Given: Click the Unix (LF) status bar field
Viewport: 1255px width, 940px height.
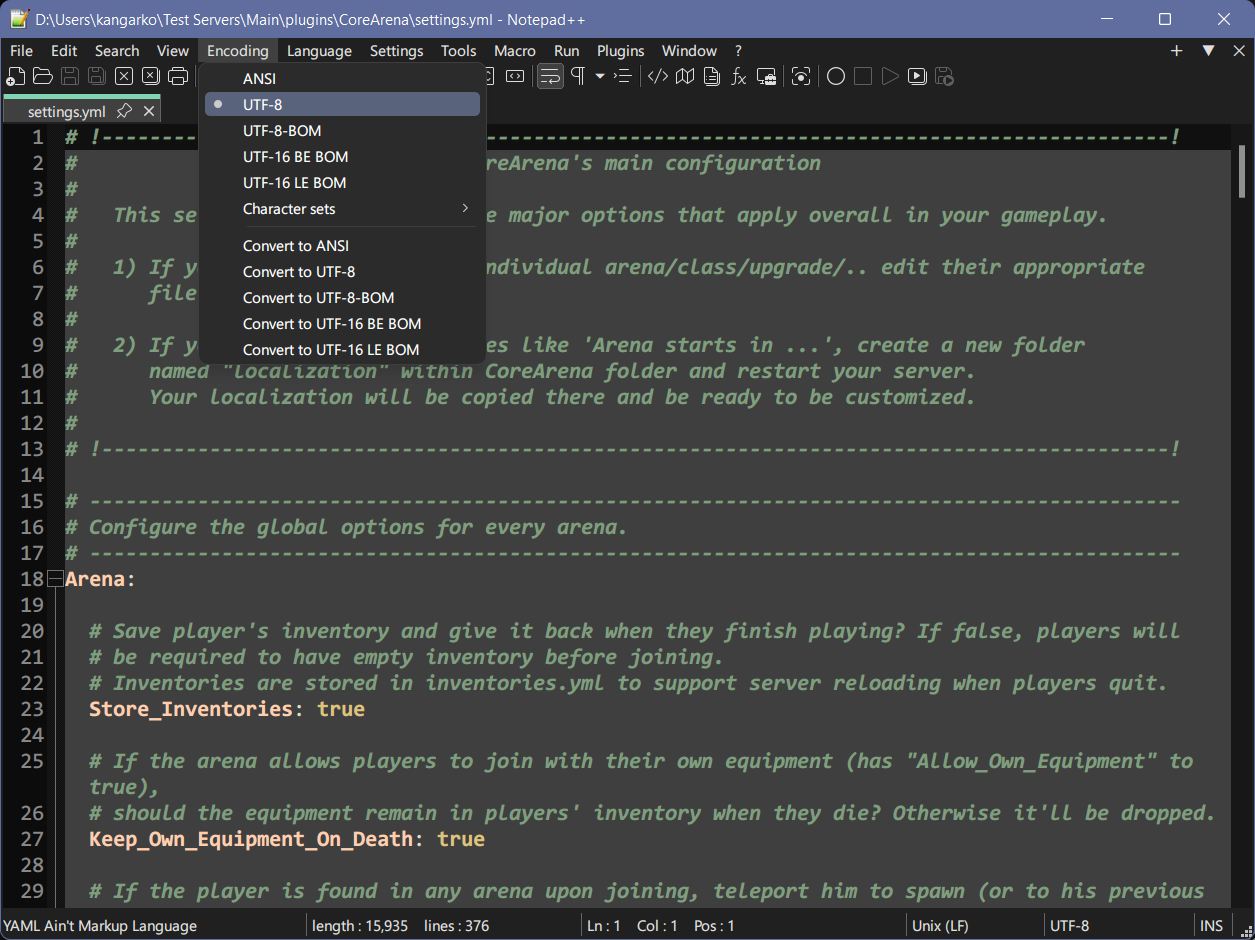Looking at the screenshot, I should pos(974,926).
